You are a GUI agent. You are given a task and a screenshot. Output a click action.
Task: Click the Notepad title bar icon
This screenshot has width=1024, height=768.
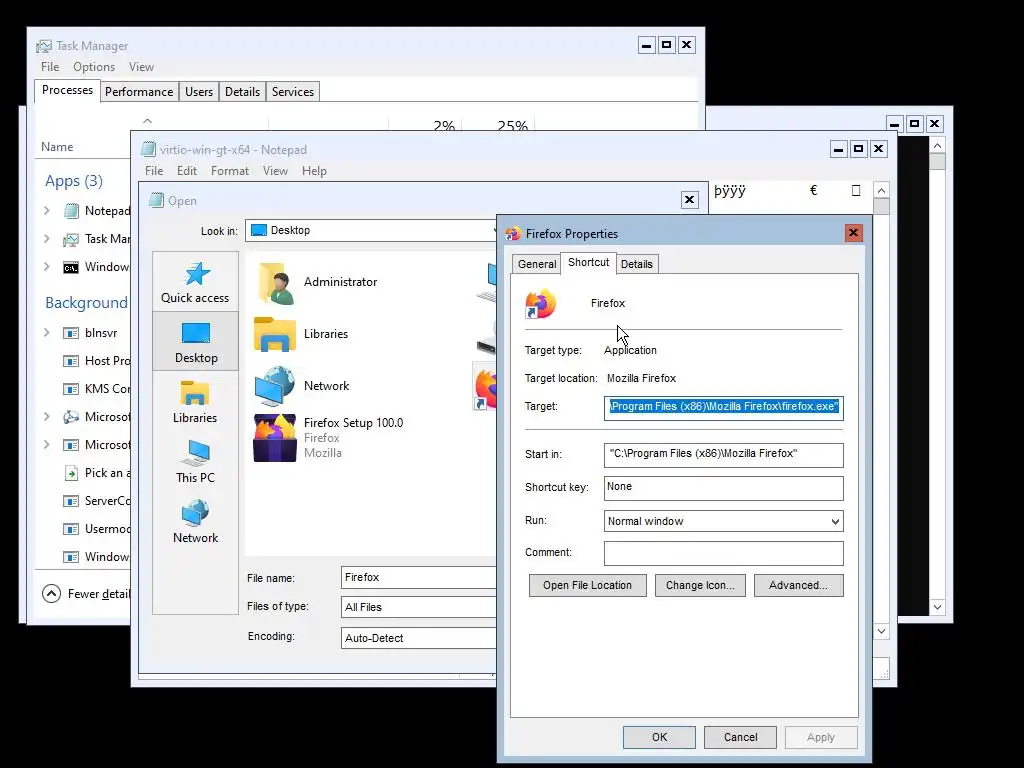149,150
